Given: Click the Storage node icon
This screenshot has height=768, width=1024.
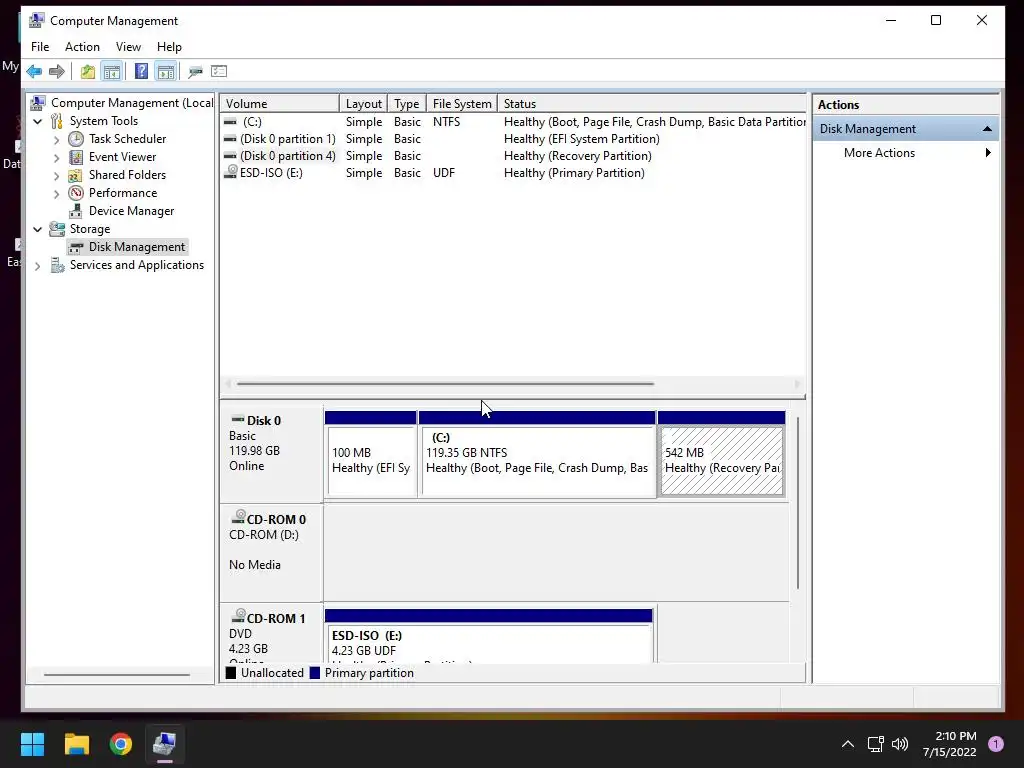Looking at the screenshot, I should 57,229.
